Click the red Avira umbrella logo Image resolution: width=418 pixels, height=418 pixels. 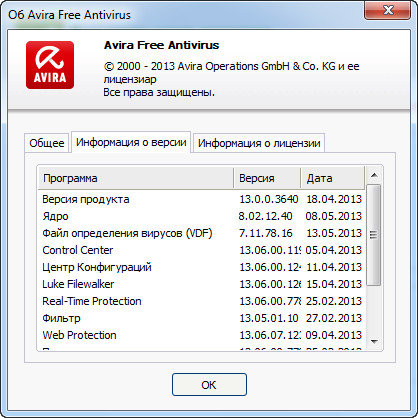(50, 65)
